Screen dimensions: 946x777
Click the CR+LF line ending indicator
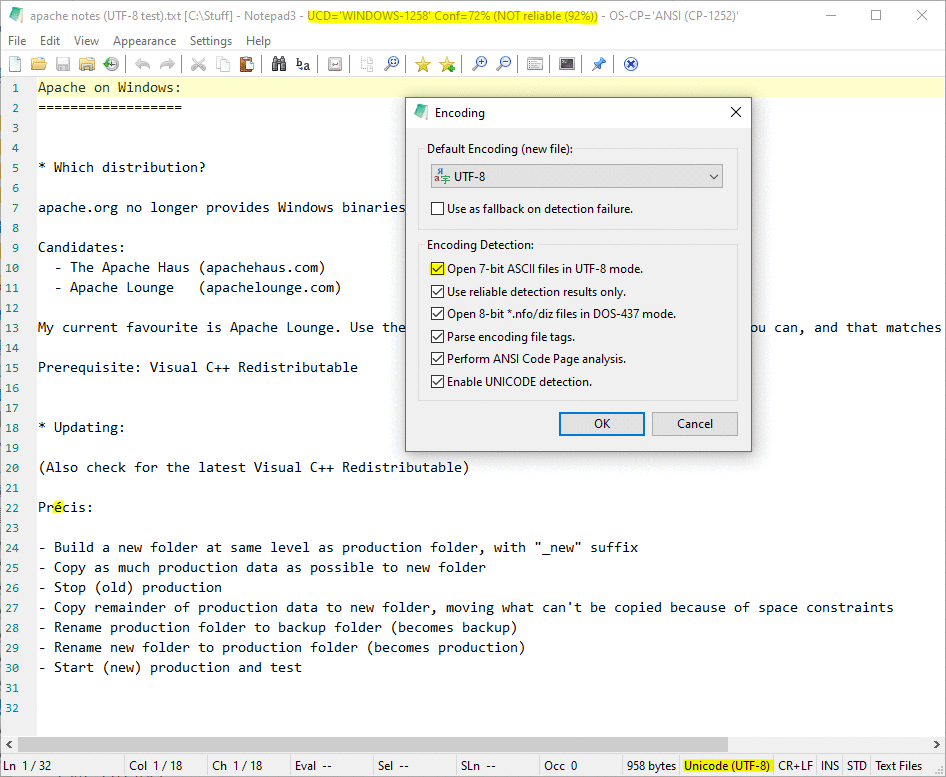click(x=794, y=765)
